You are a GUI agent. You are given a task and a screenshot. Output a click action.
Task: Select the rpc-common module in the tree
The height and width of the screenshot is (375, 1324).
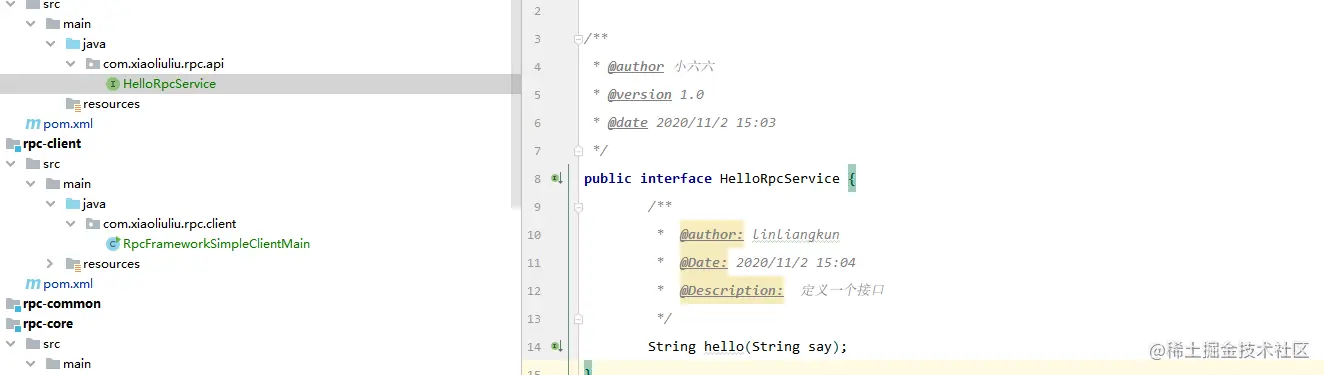click(x=62, y=304)
